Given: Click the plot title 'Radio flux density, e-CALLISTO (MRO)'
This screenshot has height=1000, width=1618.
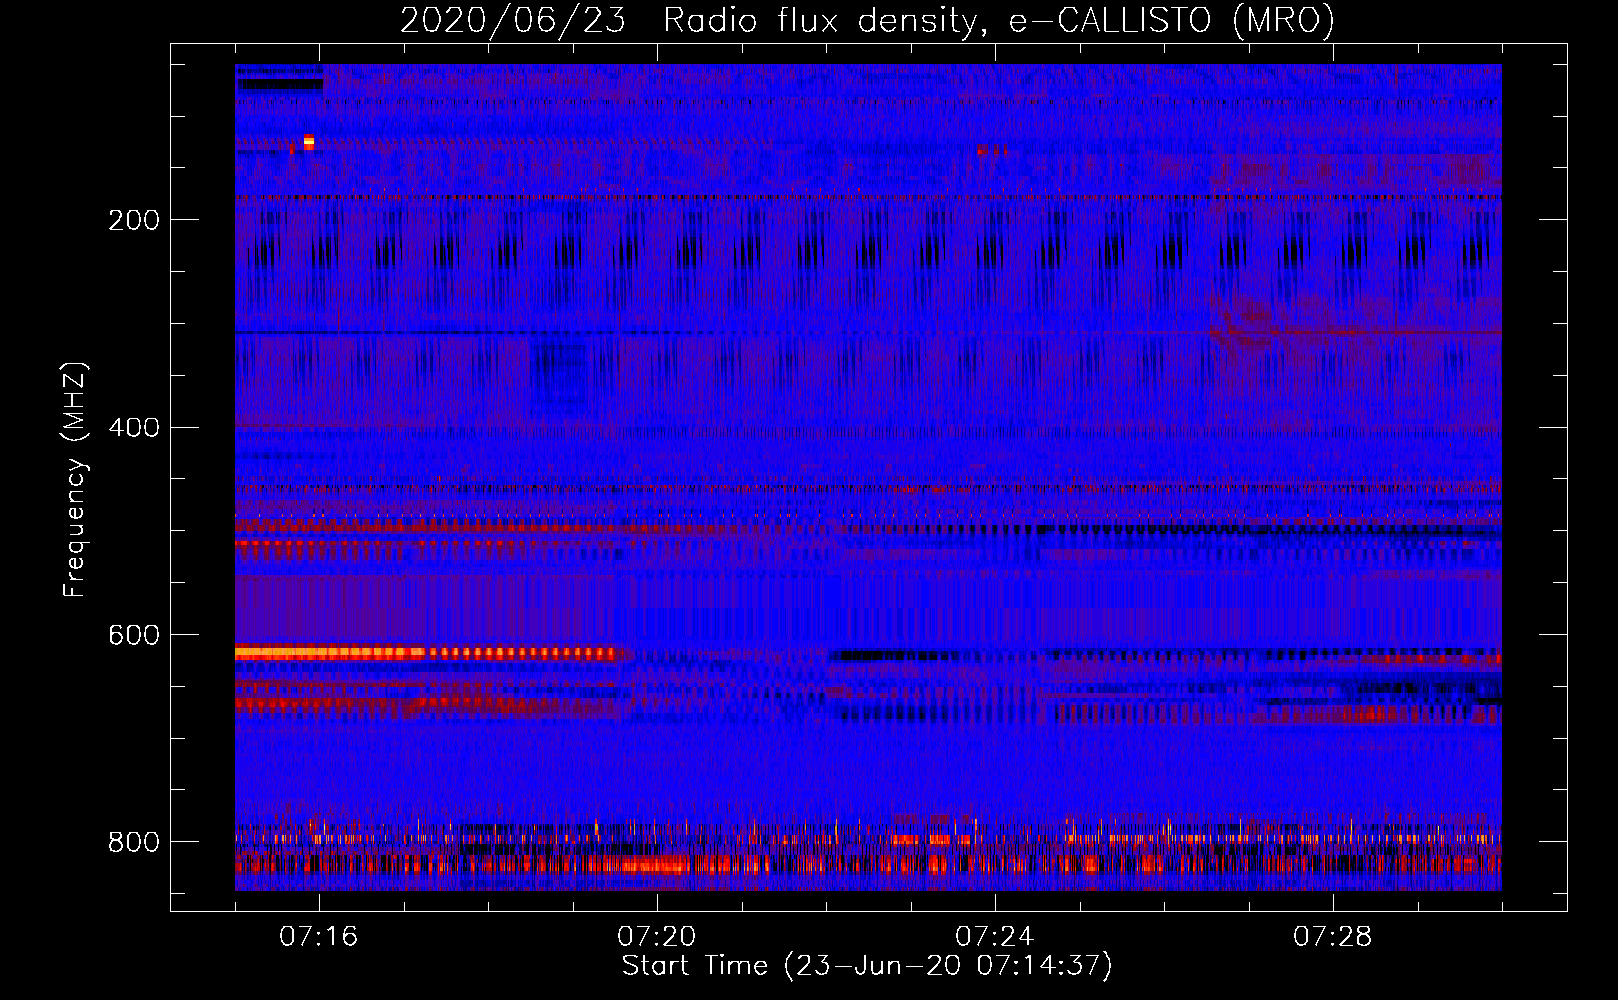Looking at the screenshot, I should [x=998, y=20].
